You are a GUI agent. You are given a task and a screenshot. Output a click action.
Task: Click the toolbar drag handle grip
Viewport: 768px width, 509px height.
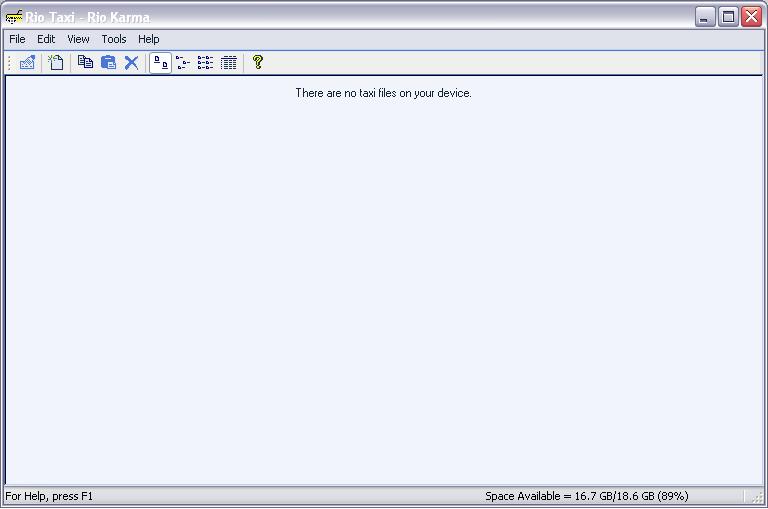point(10,63)
